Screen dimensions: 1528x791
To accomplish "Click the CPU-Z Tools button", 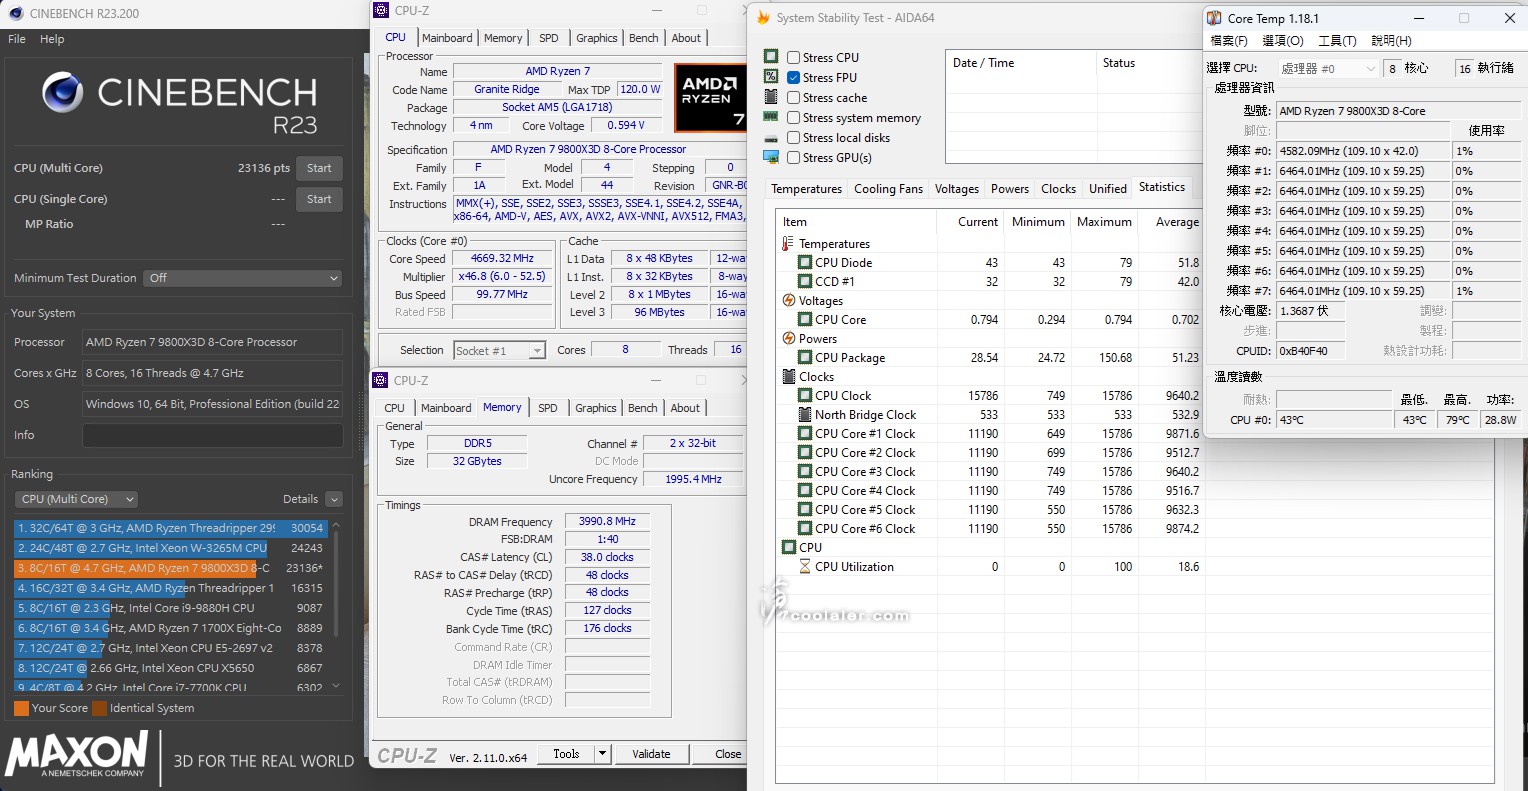I will 566,754.
